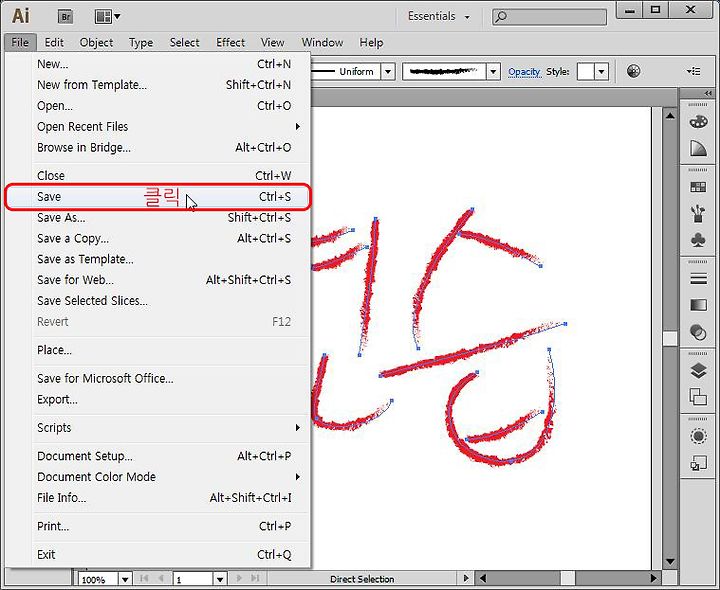Click horizontal scrollbar right arrow

654,578
